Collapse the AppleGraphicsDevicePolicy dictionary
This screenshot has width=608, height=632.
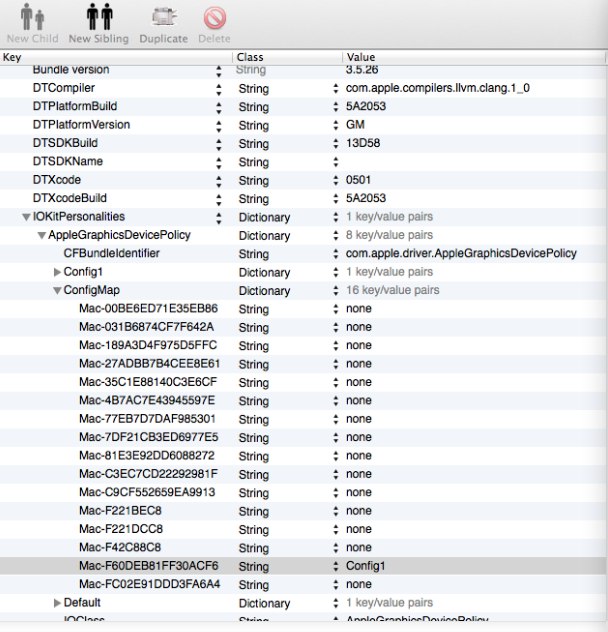point(42,235)
